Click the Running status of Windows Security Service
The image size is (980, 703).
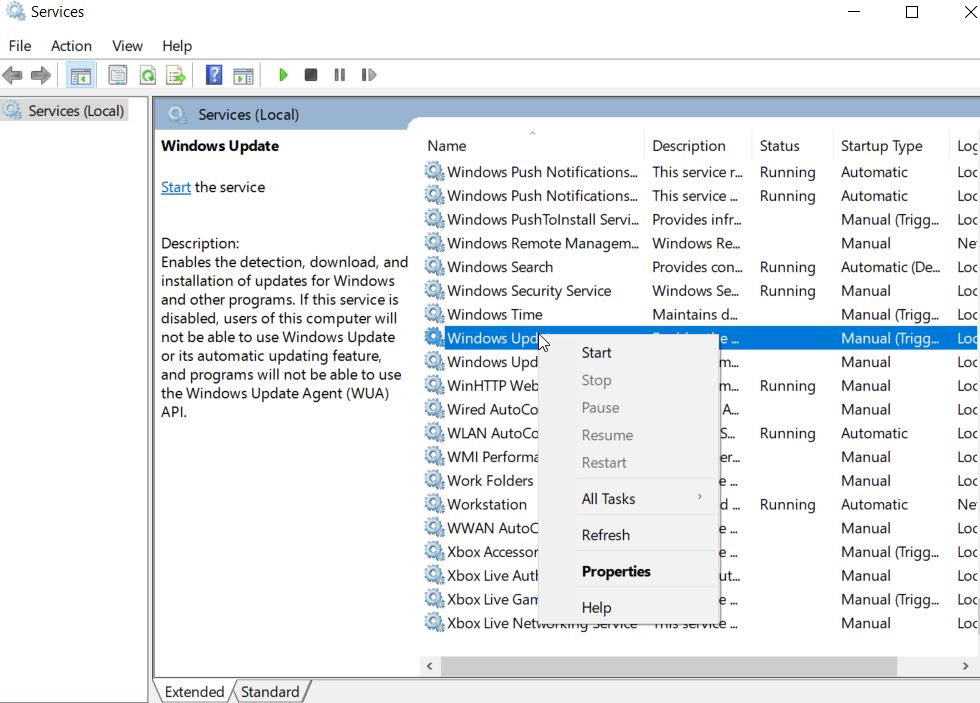tap(788, 291)
